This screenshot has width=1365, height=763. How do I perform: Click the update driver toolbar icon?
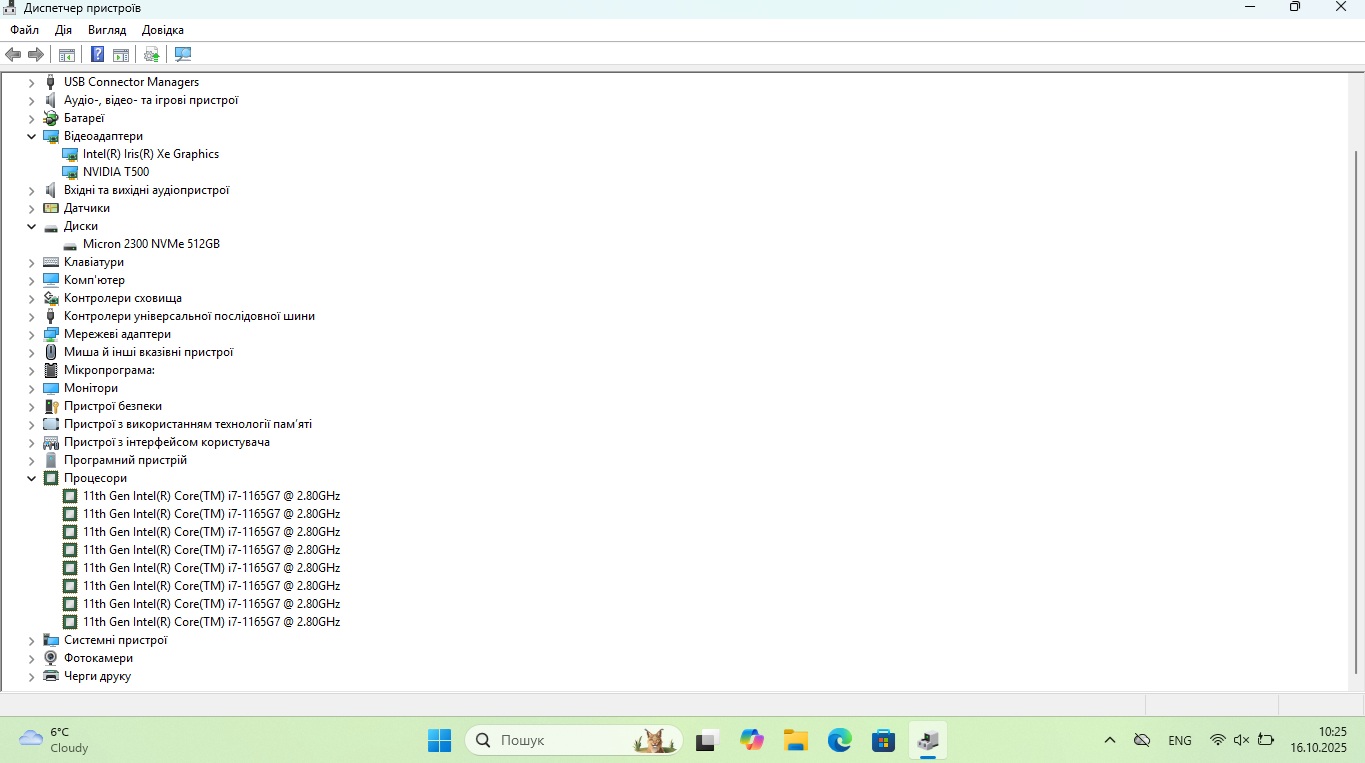(x=152, y=54)
